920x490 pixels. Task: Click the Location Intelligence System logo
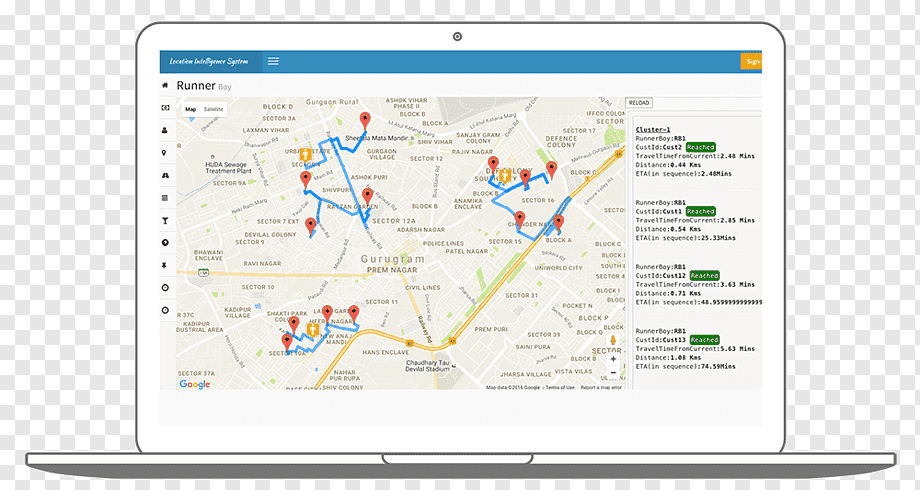pos(209,61)
